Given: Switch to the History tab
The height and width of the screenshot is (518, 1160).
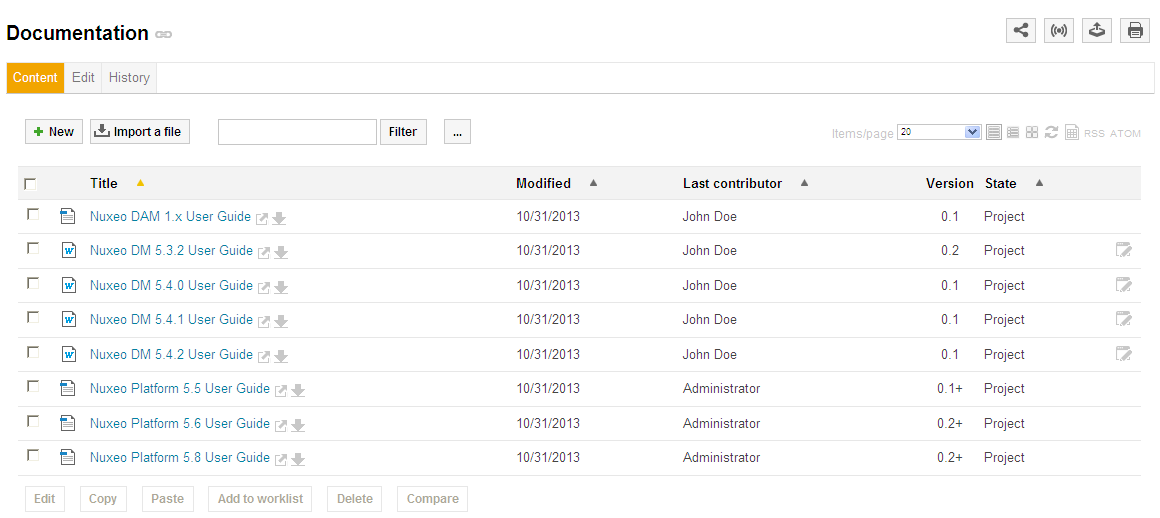Looking at the screenshot, I should point(129,78).
